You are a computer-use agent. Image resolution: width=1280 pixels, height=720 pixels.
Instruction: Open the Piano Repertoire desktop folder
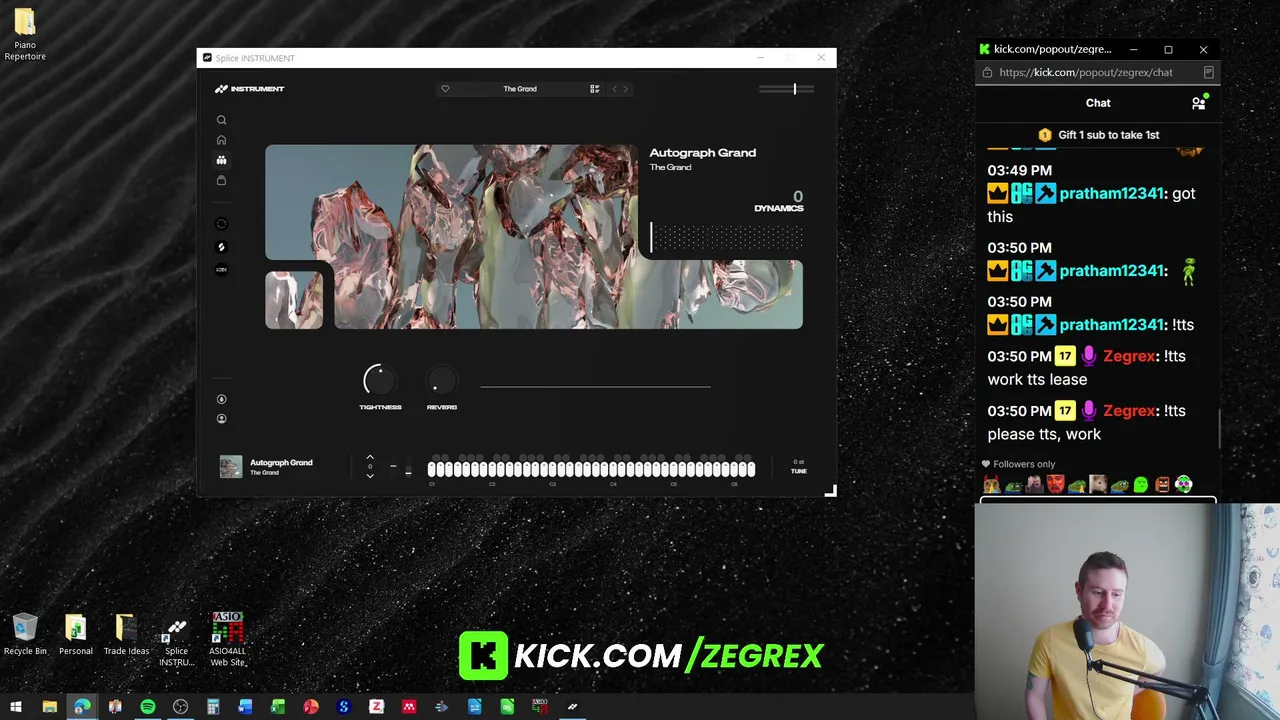click(x=25, y=35)
